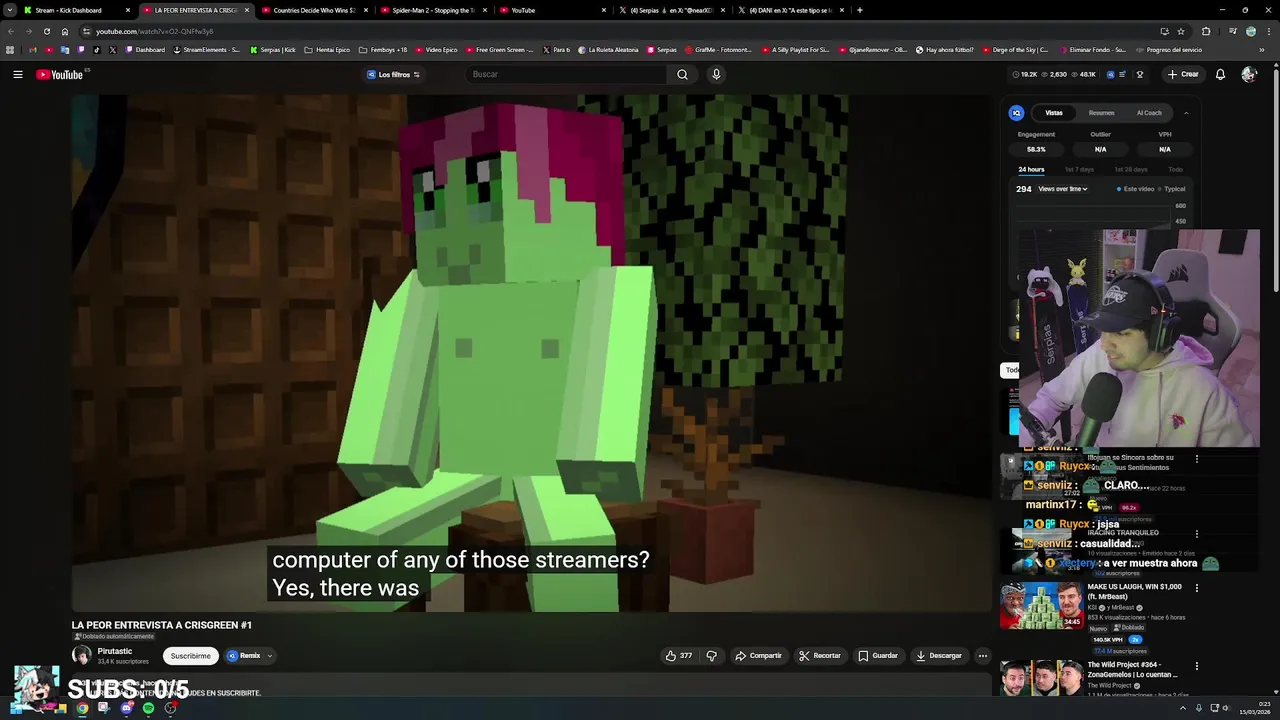Open the MAKE US LAUGH, WIN $1,000 thumbnail
1280x720 pixels.
click(x=1041, y=605)
